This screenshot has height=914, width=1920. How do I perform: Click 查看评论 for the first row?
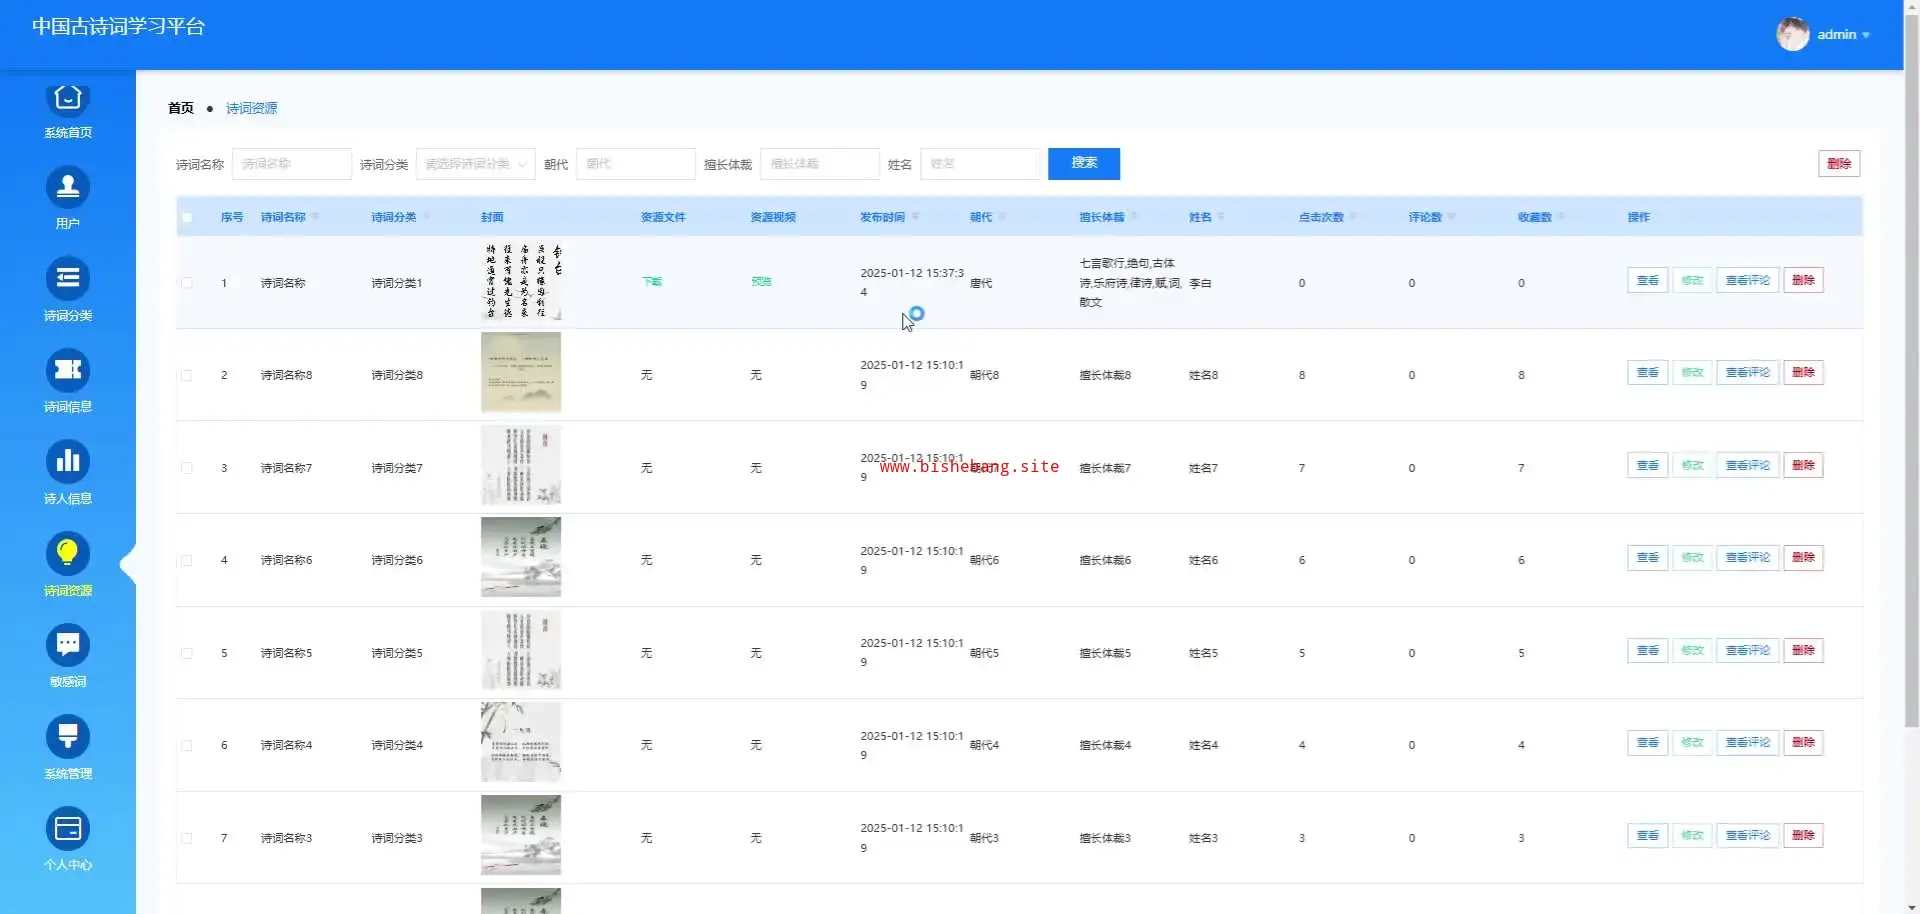1747,281
